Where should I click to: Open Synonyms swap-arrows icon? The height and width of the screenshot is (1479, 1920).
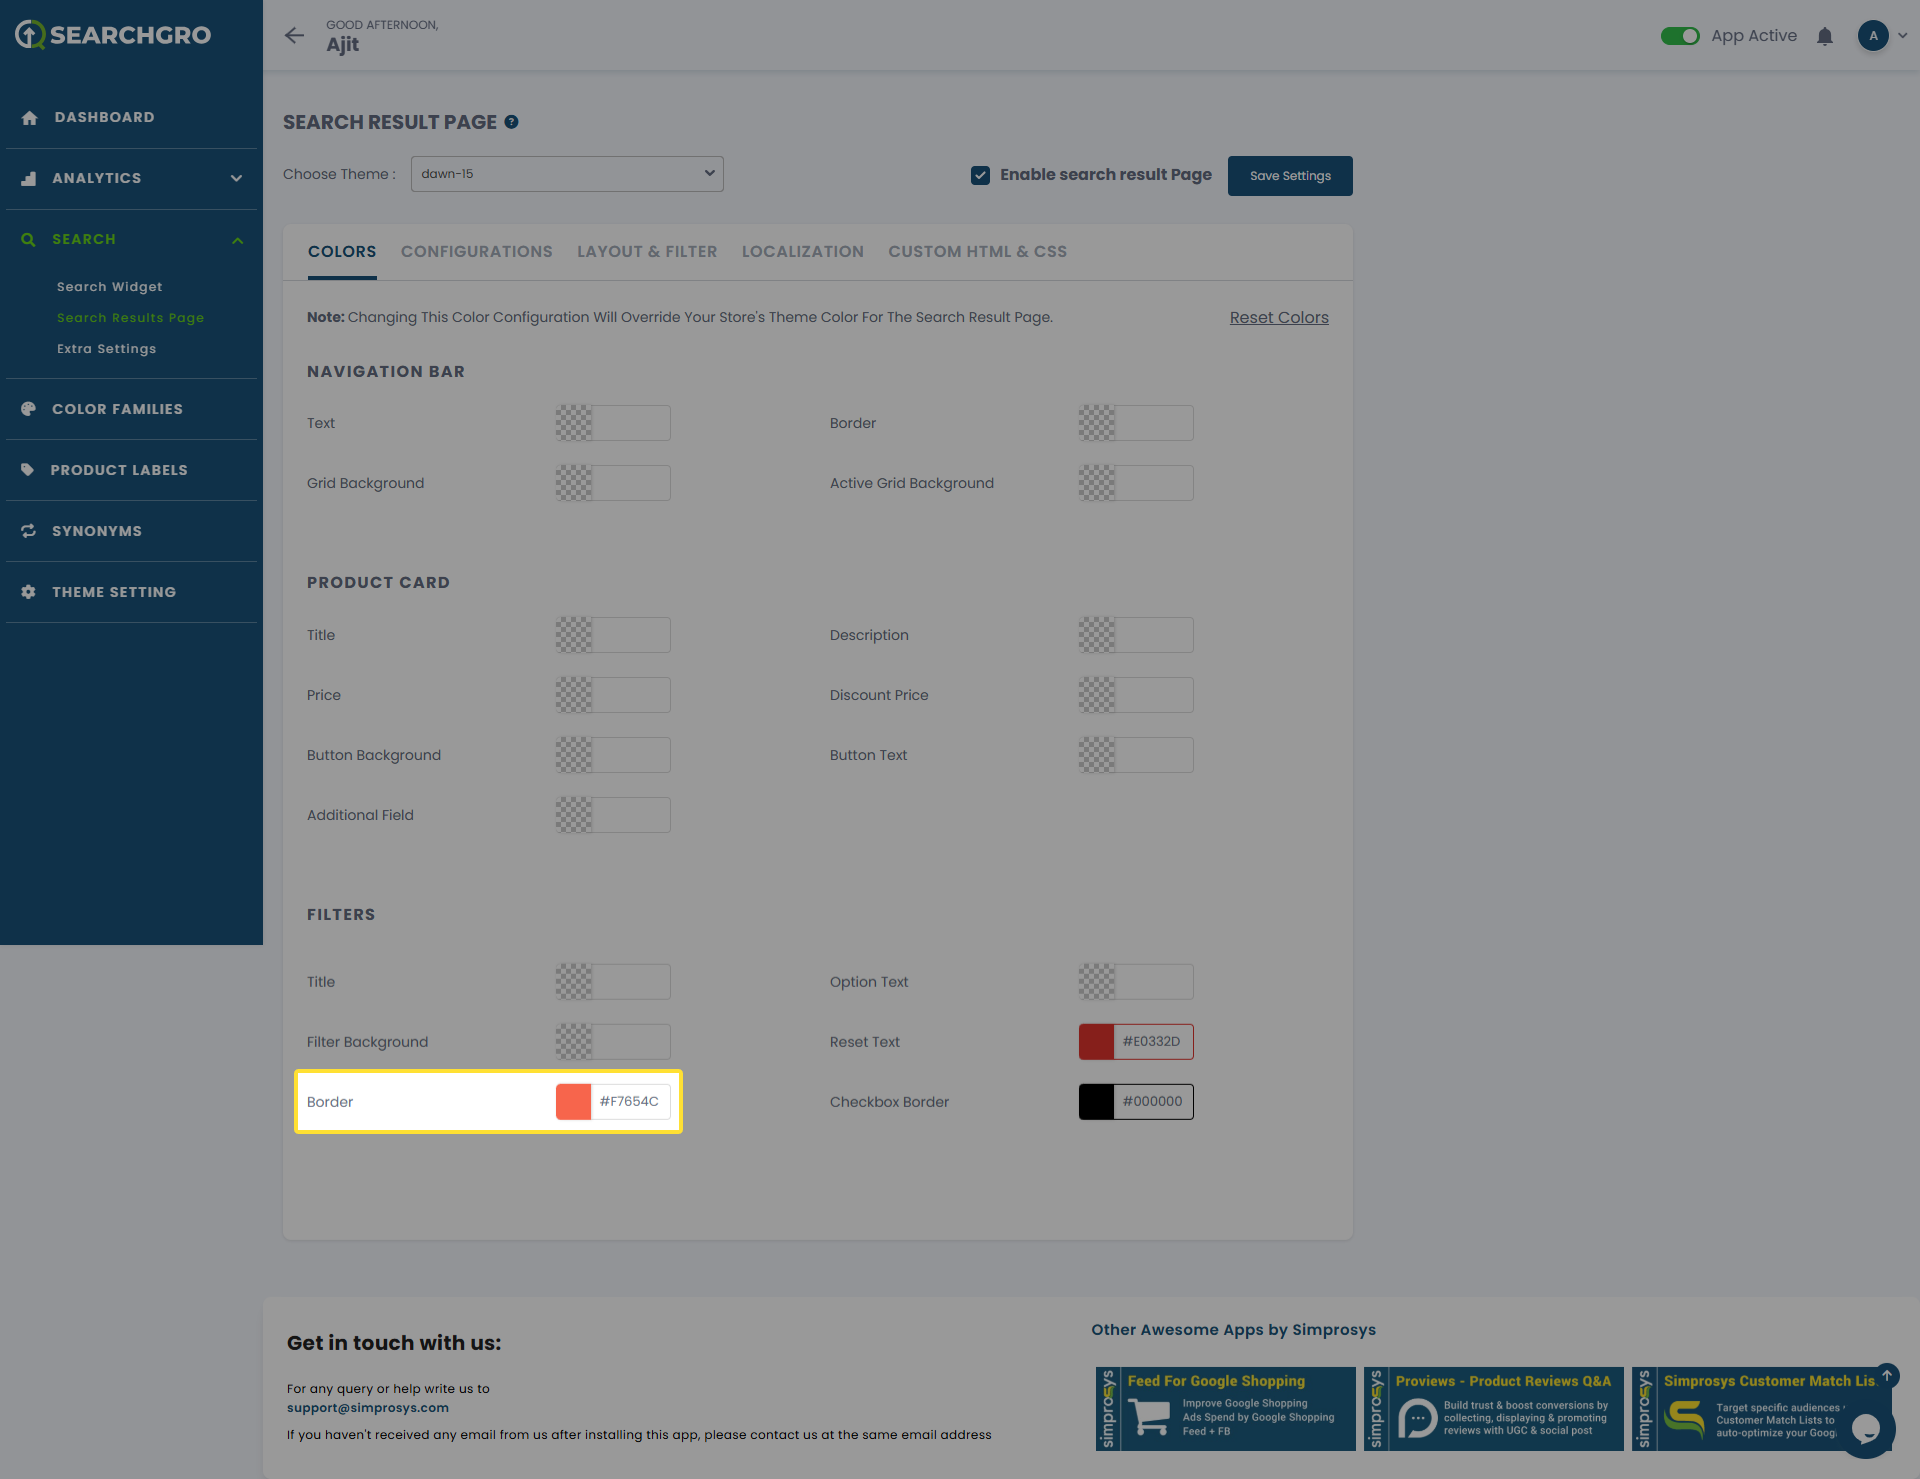pyautogui.click(x=29, y=531)
